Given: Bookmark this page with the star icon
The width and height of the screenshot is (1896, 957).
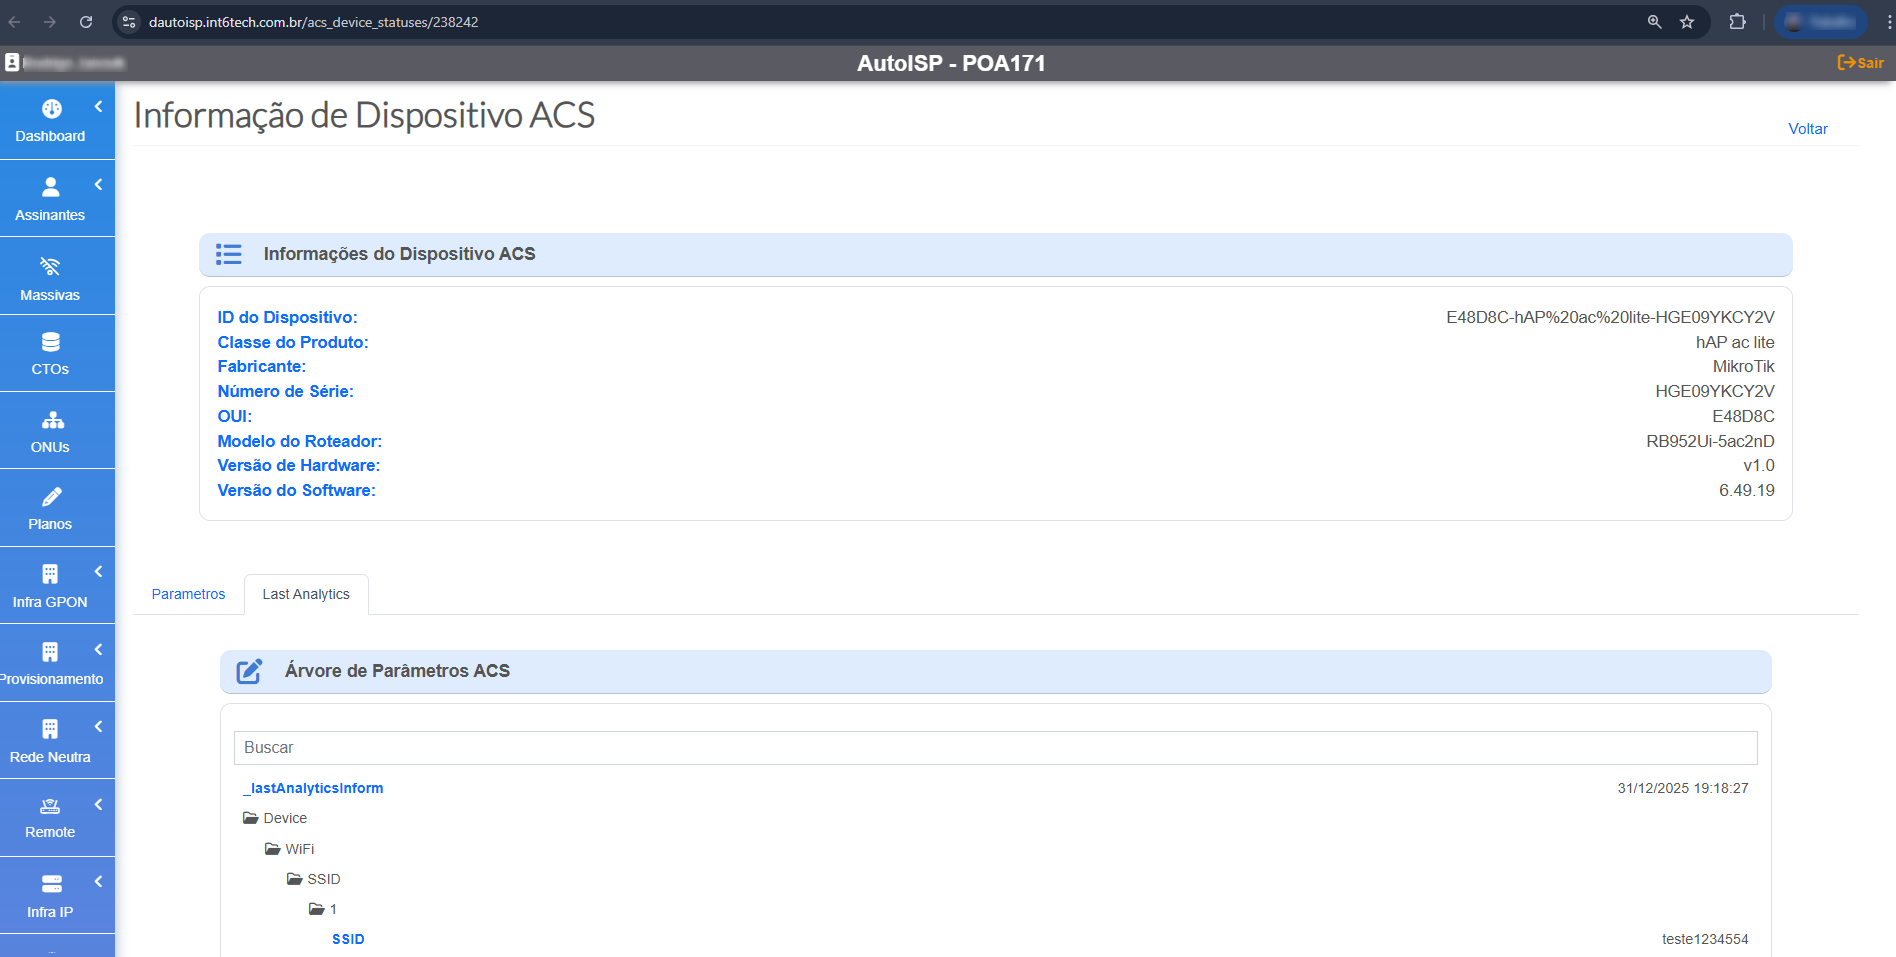Looking at the screenshot, I should pyautogui.click(x=1687, y=22).
